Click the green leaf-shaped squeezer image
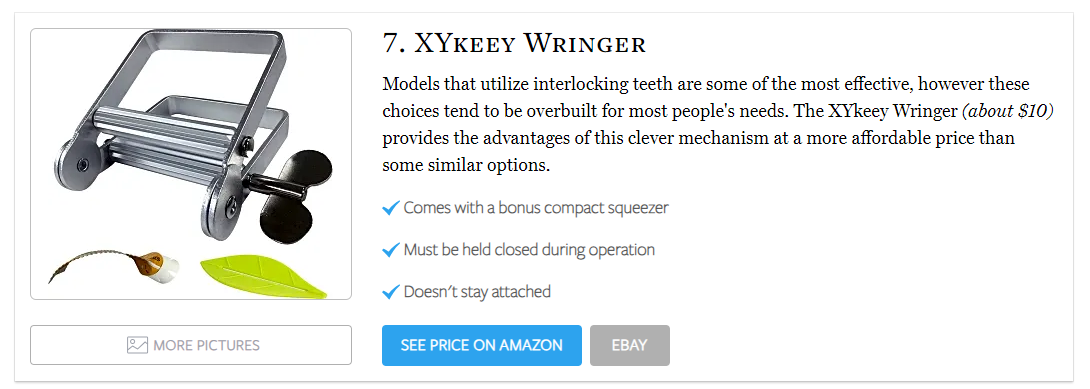 tap(263, 277)
